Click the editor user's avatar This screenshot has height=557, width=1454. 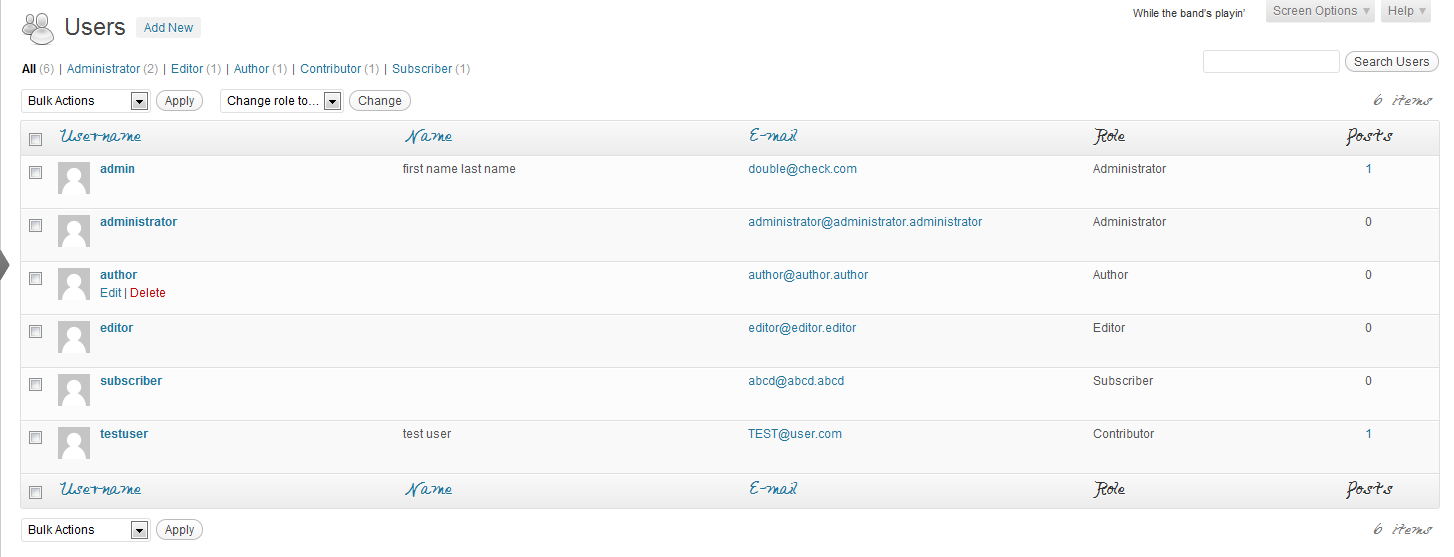coord(74,337)
